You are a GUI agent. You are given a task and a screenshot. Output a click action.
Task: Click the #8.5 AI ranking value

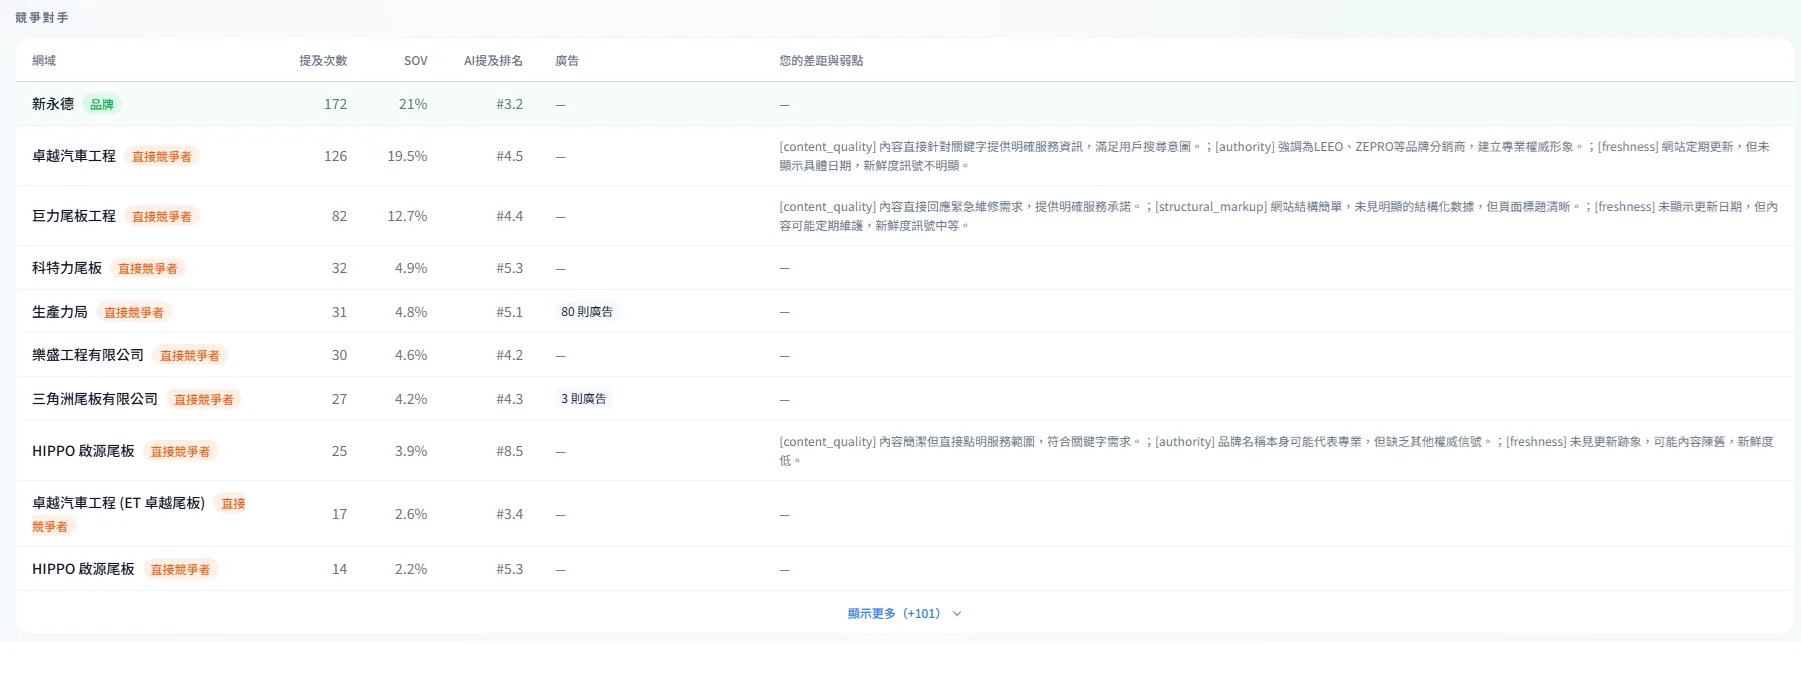point(509,451)
